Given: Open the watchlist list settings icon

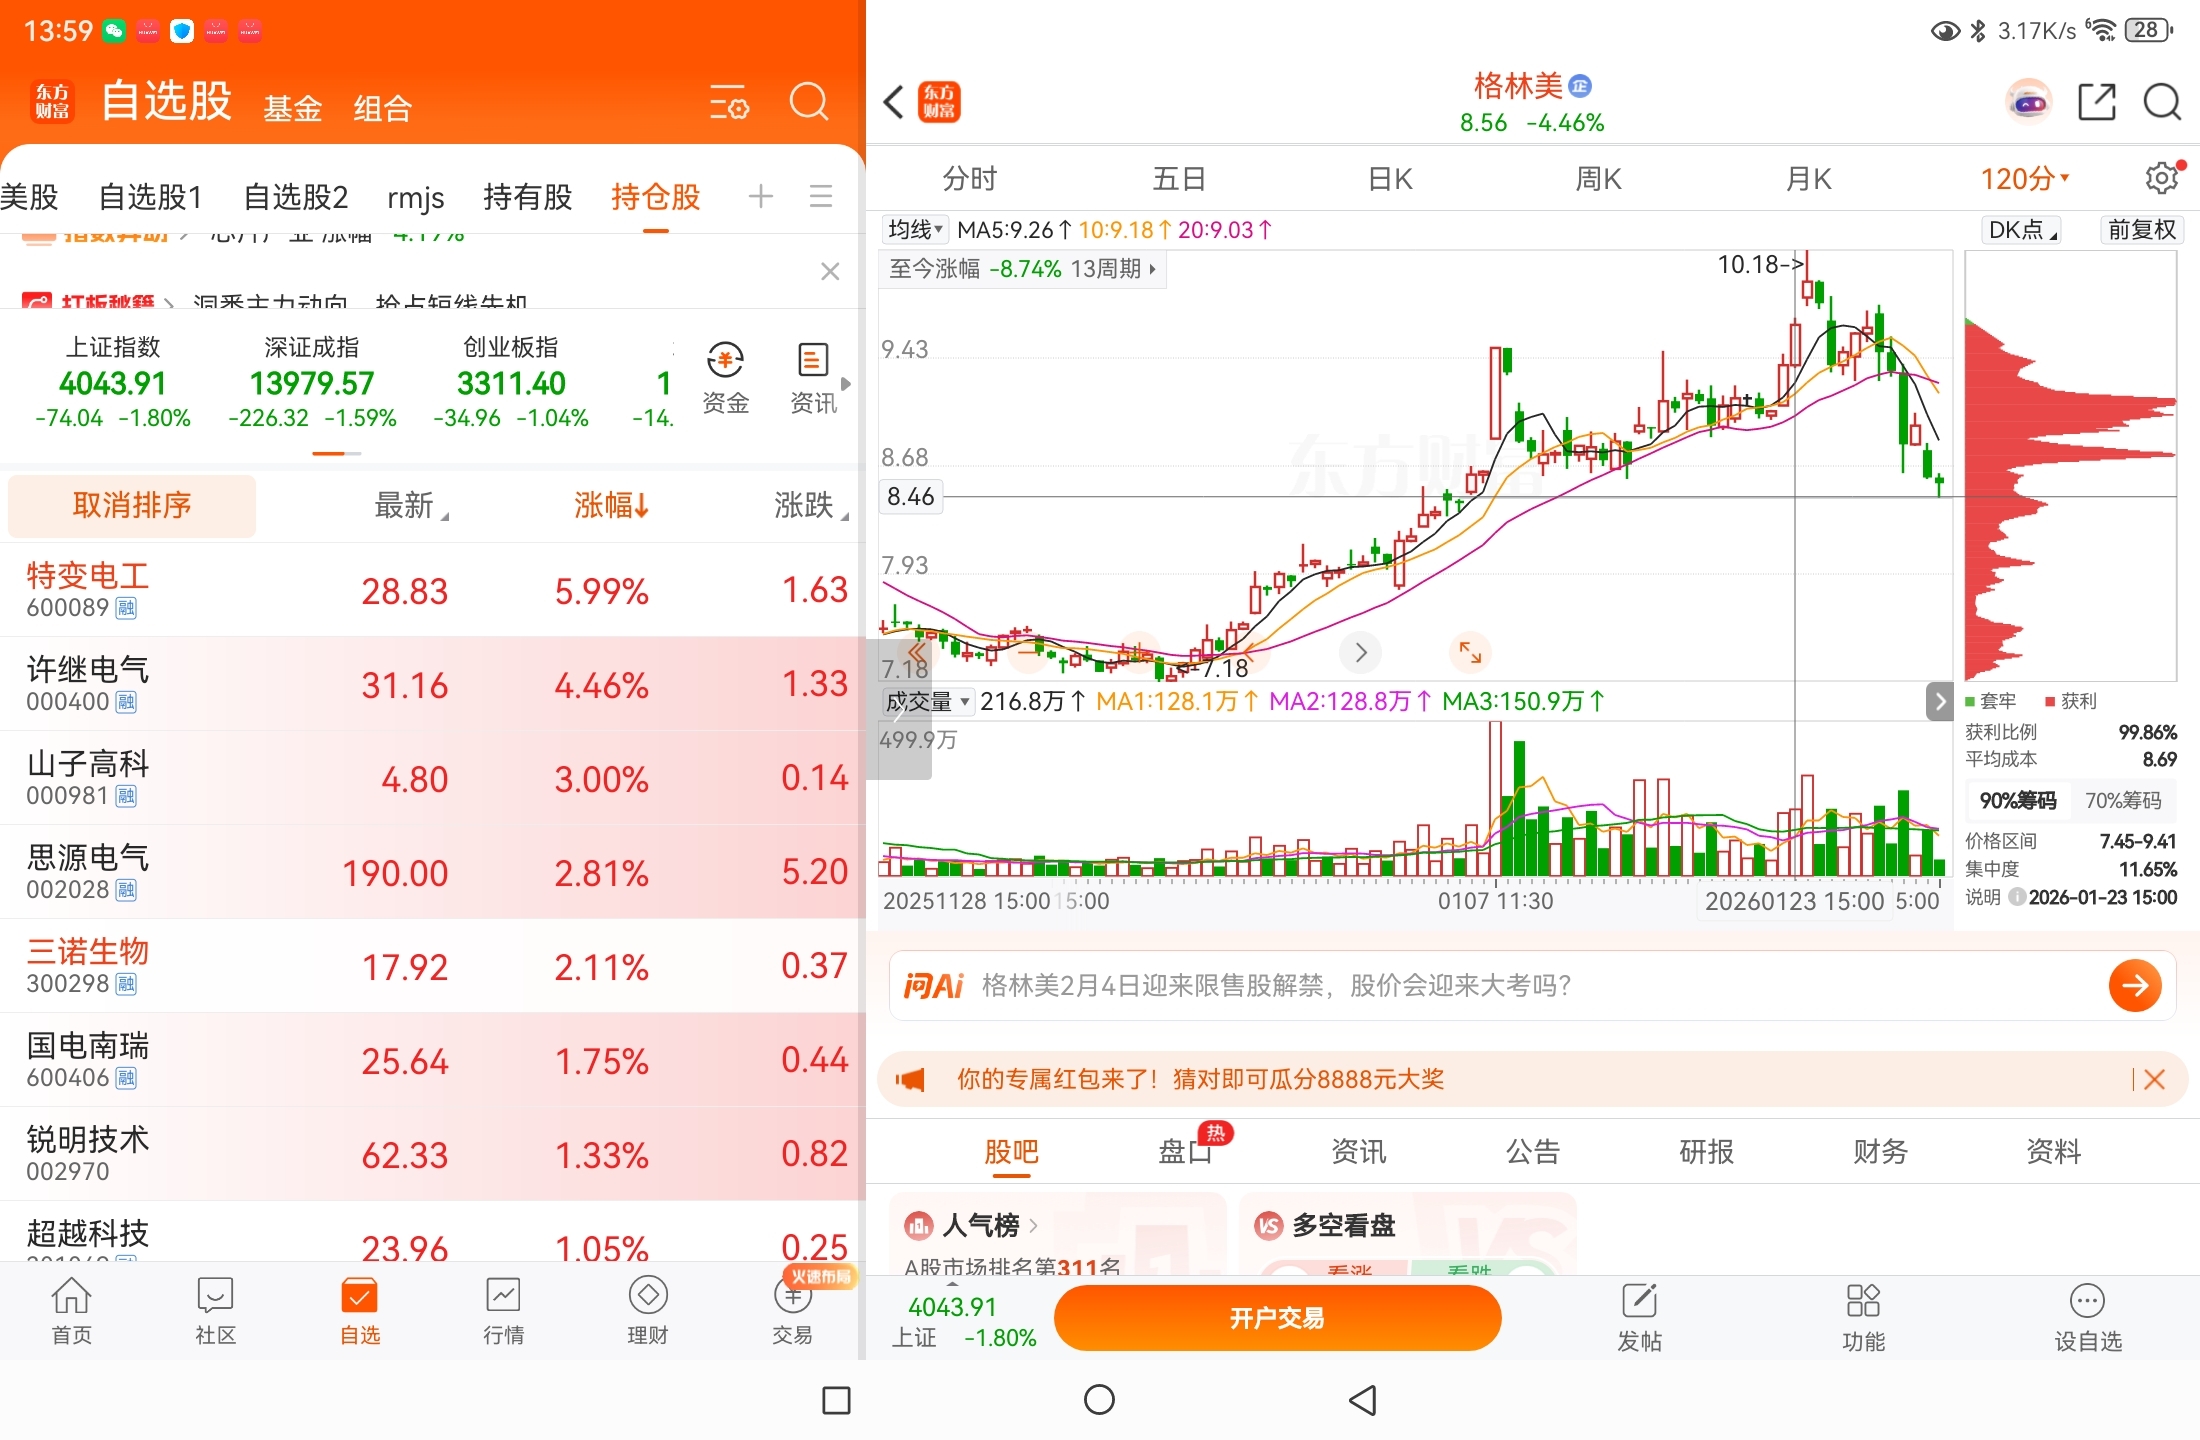Looking at the screenshot, I should pyautogui.click(x=729, y=102).
